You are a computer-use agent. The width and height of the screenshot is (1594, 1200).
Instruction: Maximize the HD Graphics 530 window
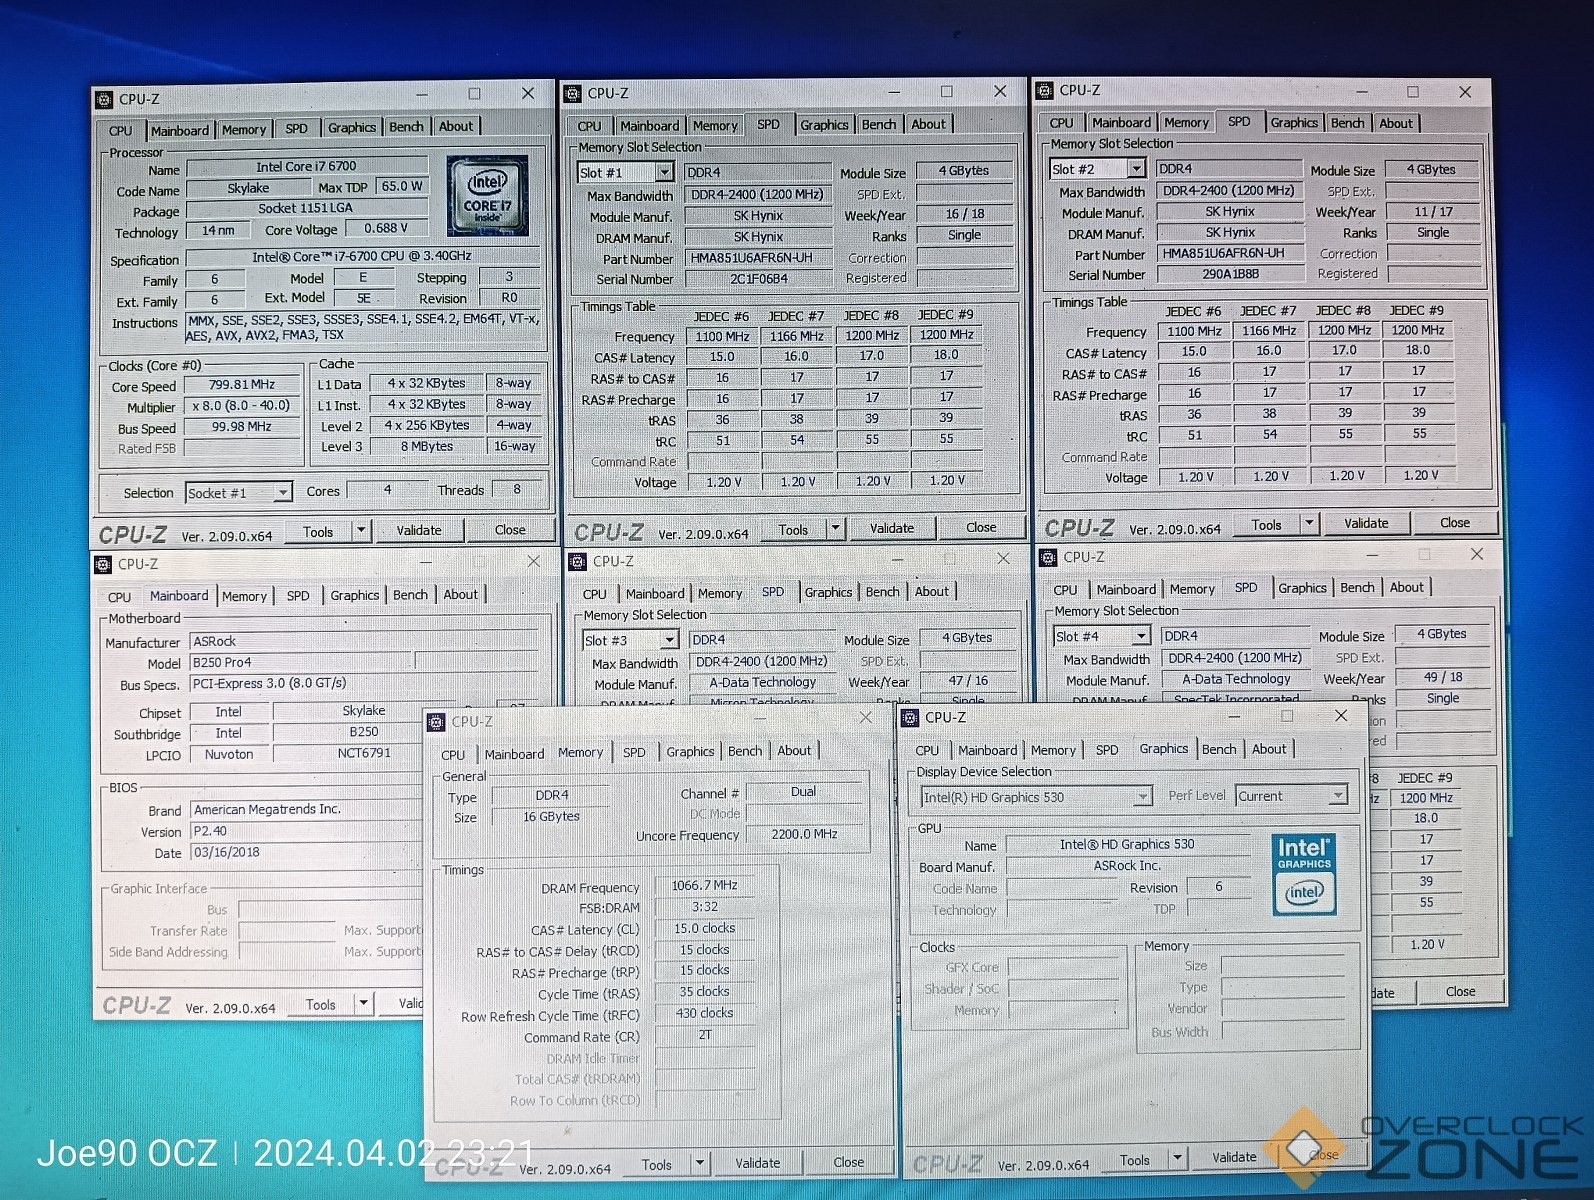1287,716
